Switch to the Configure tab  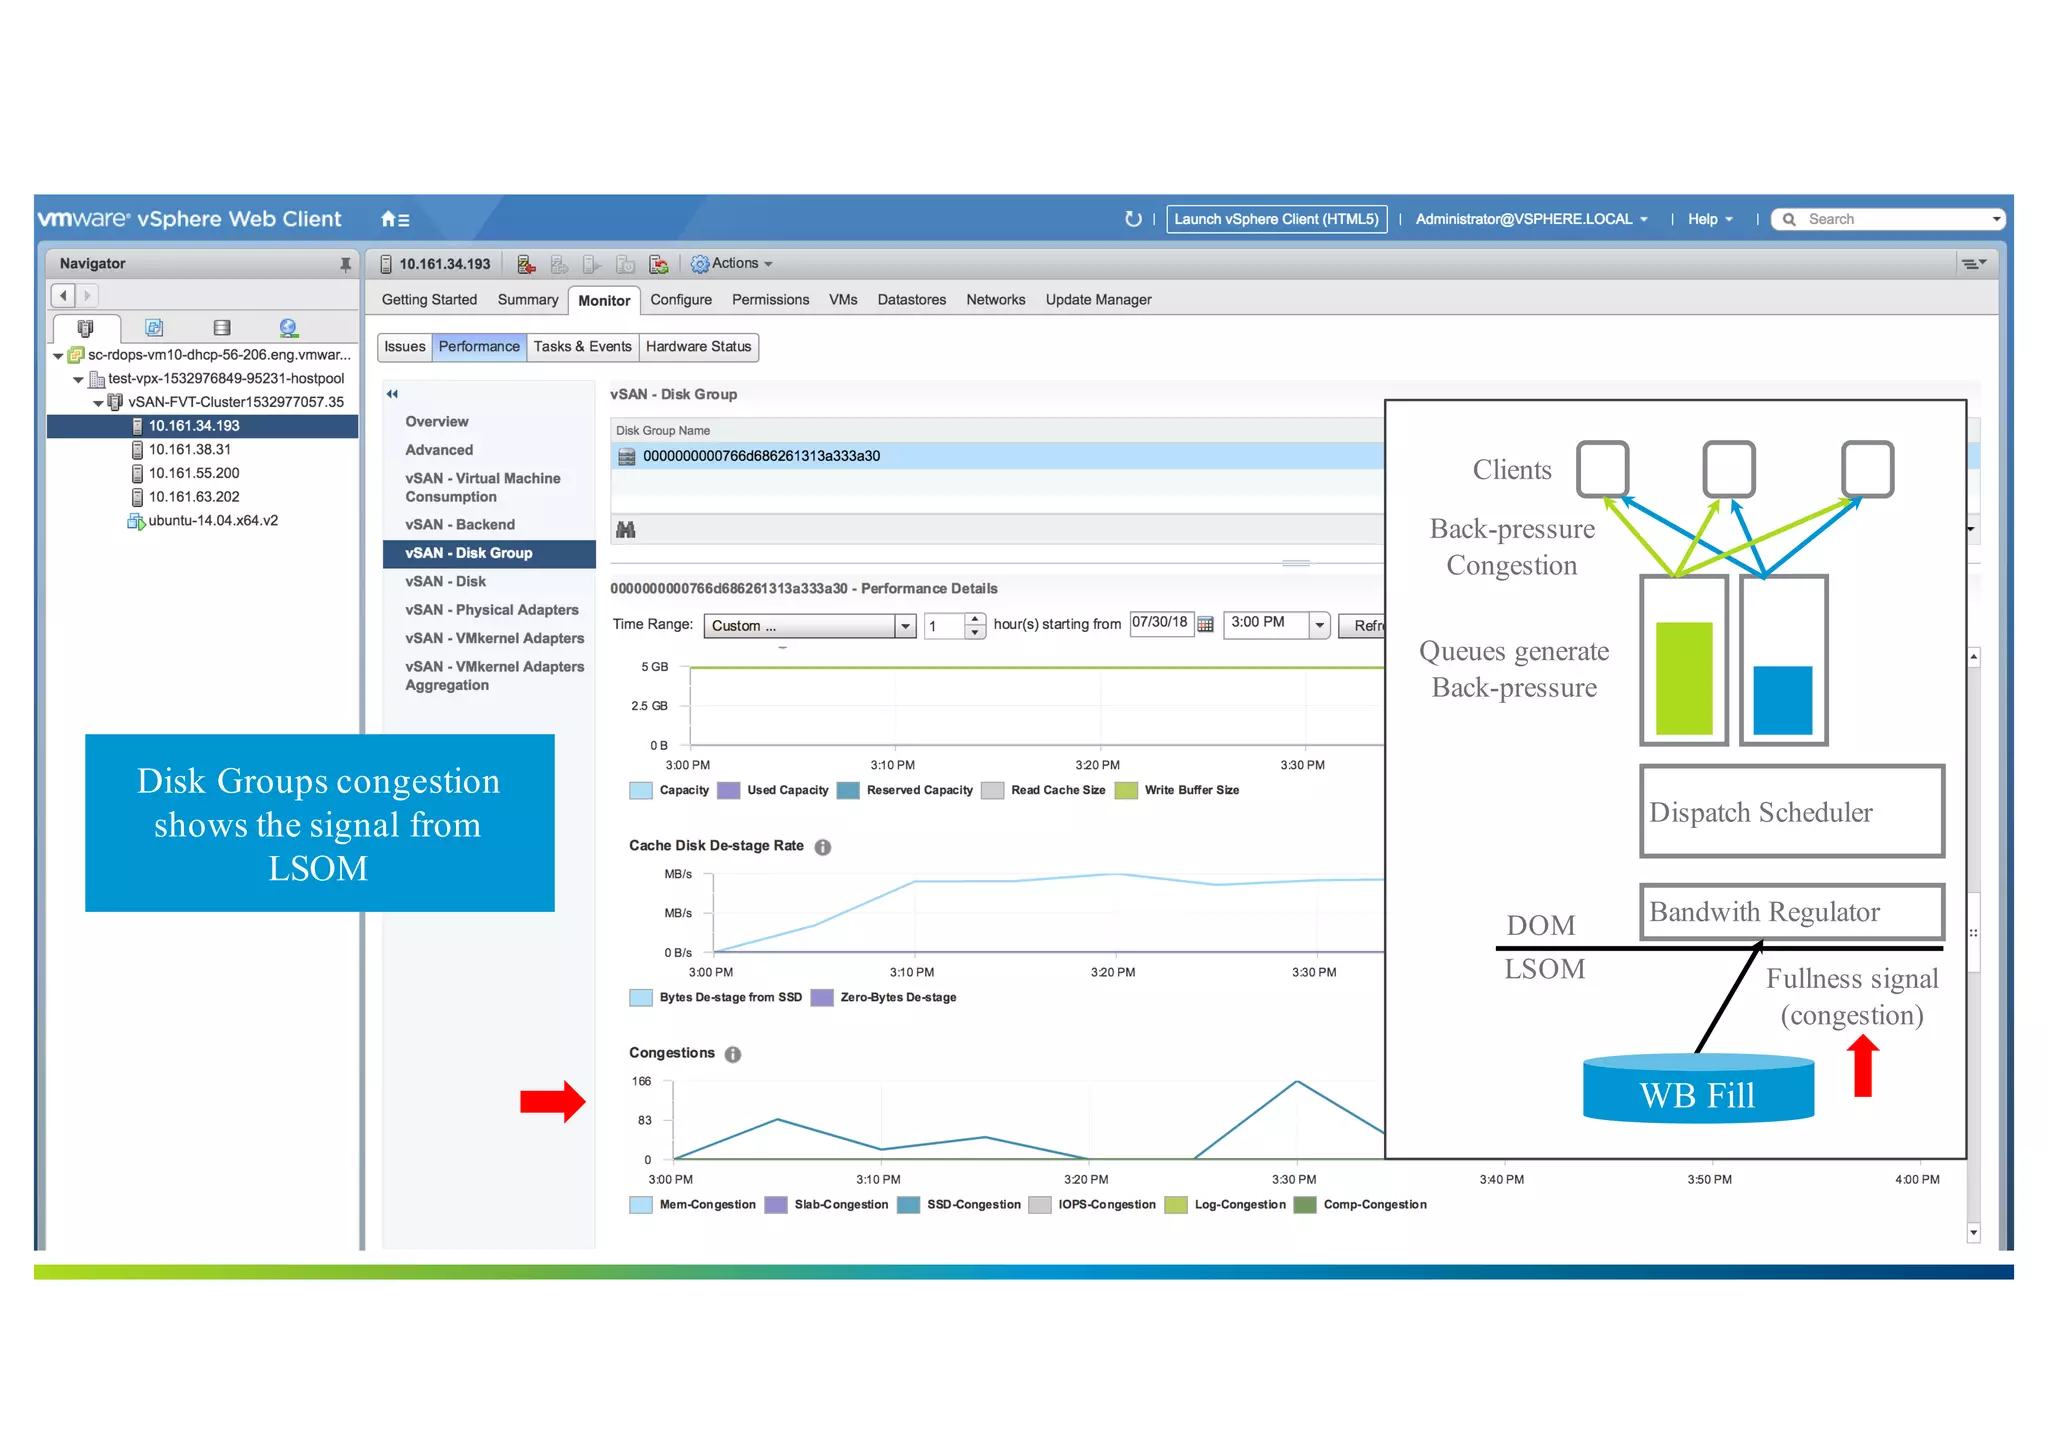[681, 300]
